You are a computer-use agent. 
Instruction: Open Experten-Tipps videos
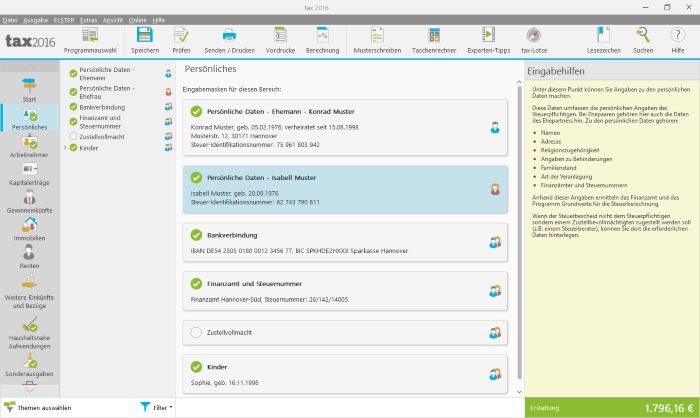click(x=488, y=41)
